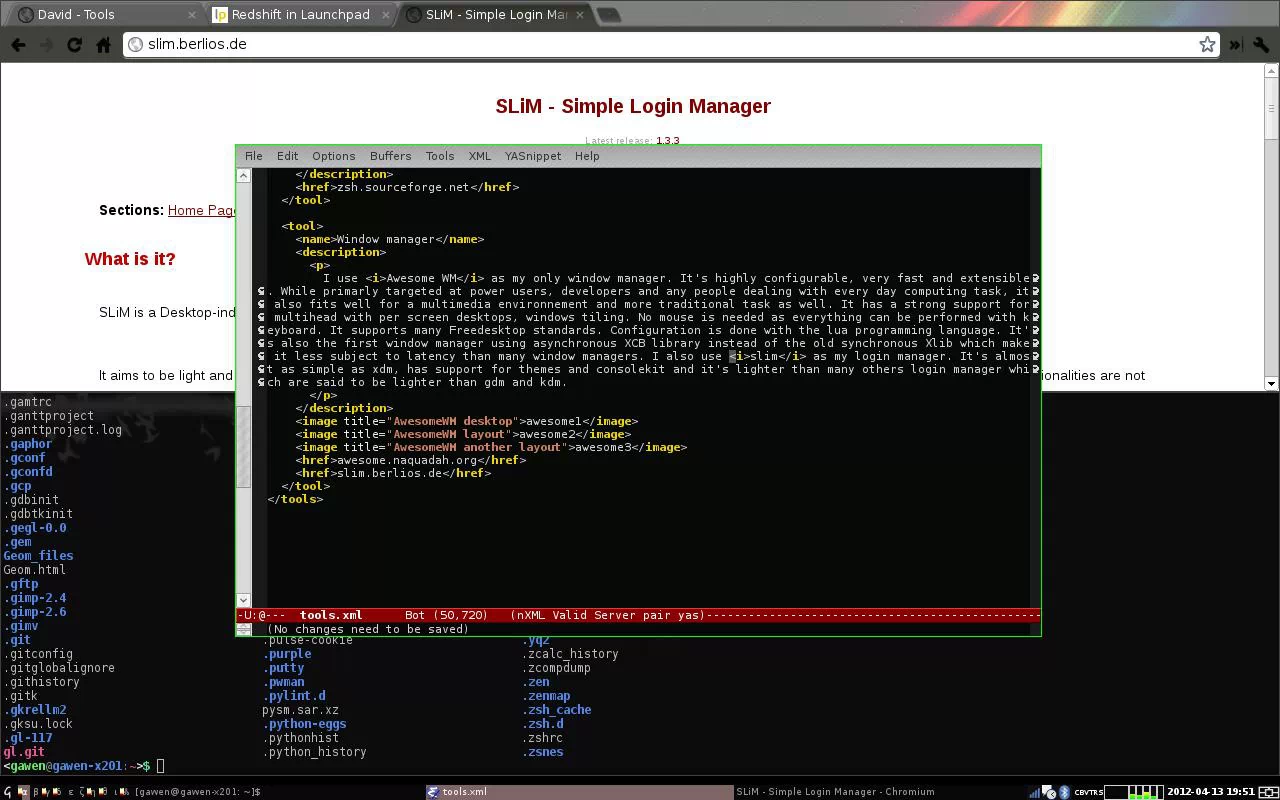Open the YASnippet menu
The height and width of the screenshot is (800, 1280).
point(532,156)
